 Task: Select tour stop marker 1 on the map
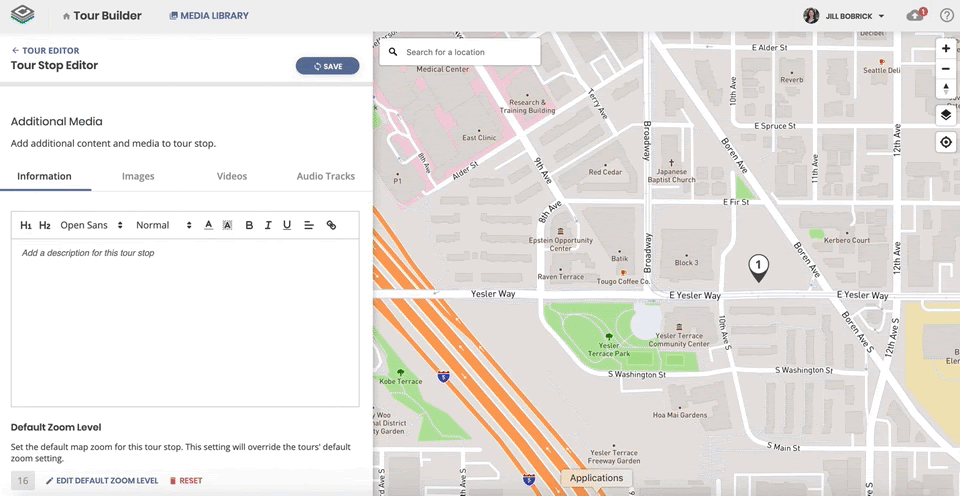[x=759, y=268]
